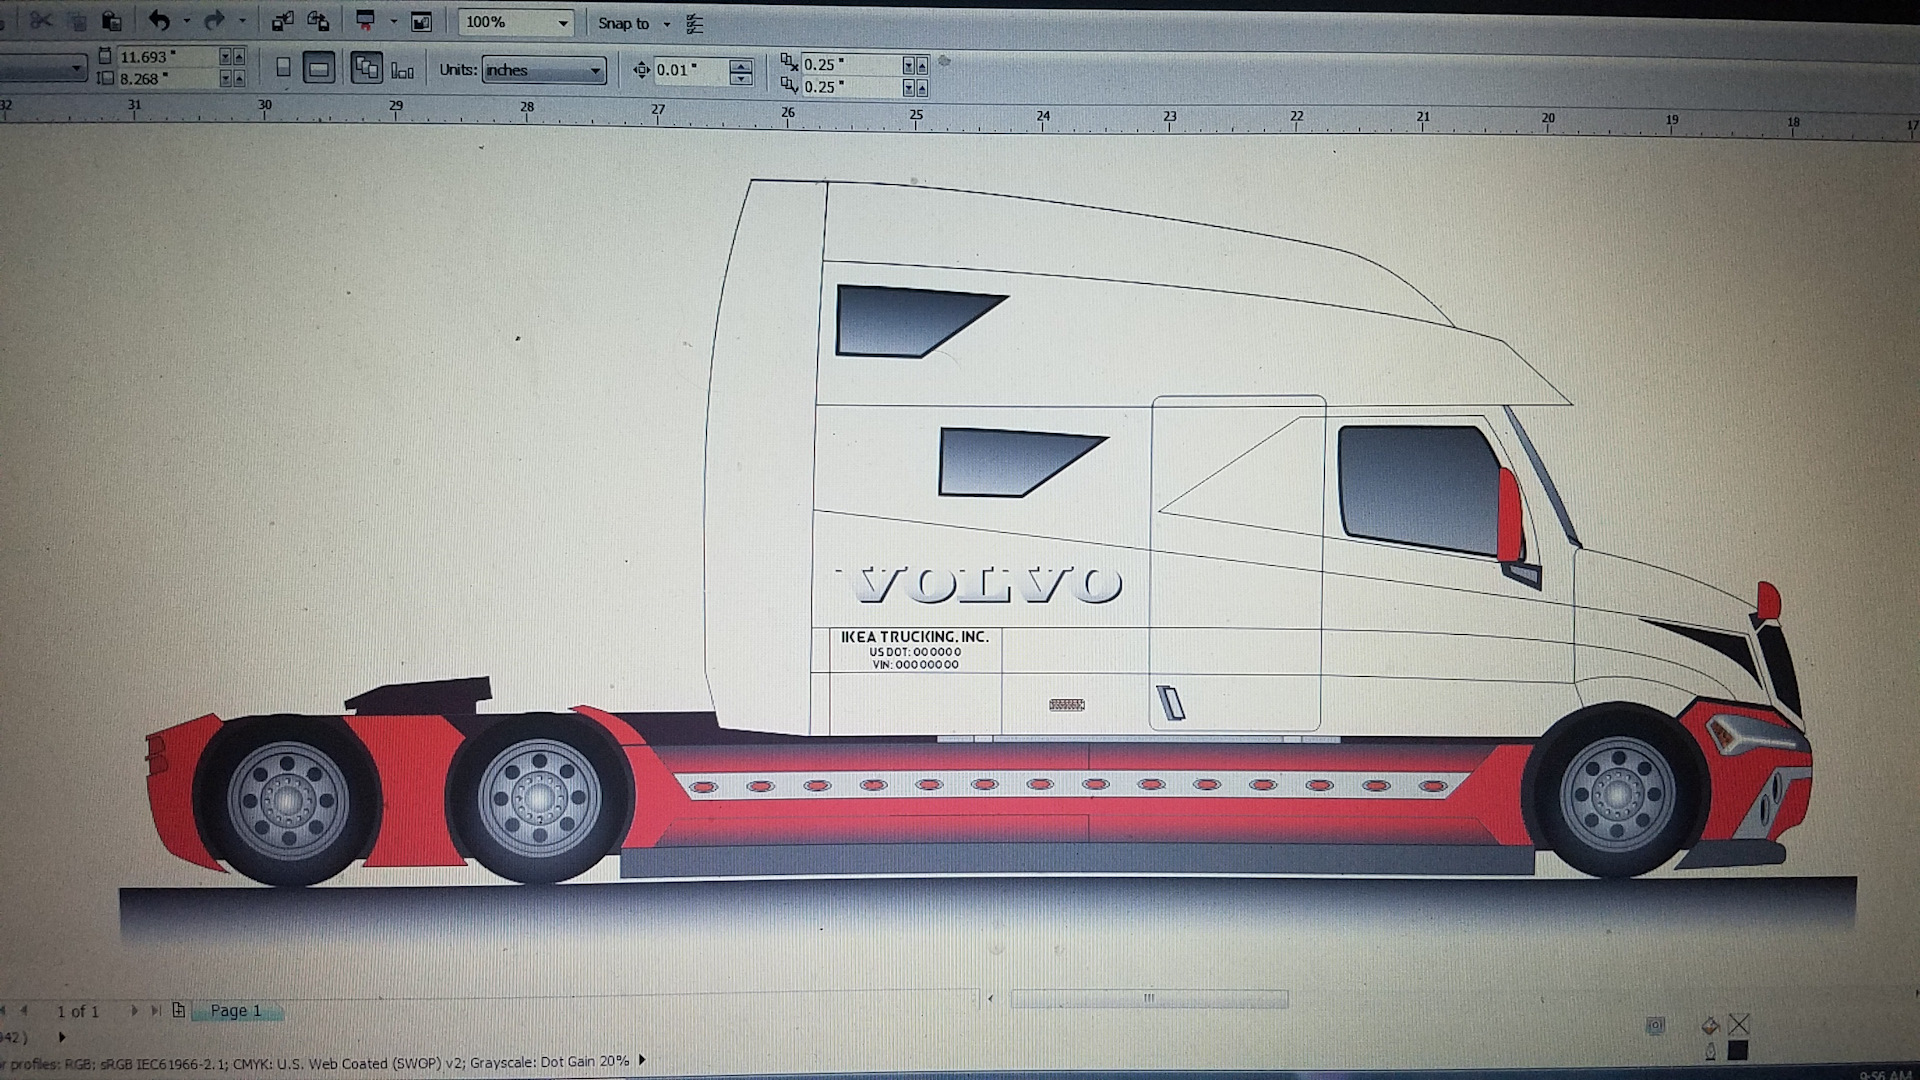Screen dimensions: 1920x1080
Task: Open the 100% zoom level dropdown
Action: [x=563, y=23]
